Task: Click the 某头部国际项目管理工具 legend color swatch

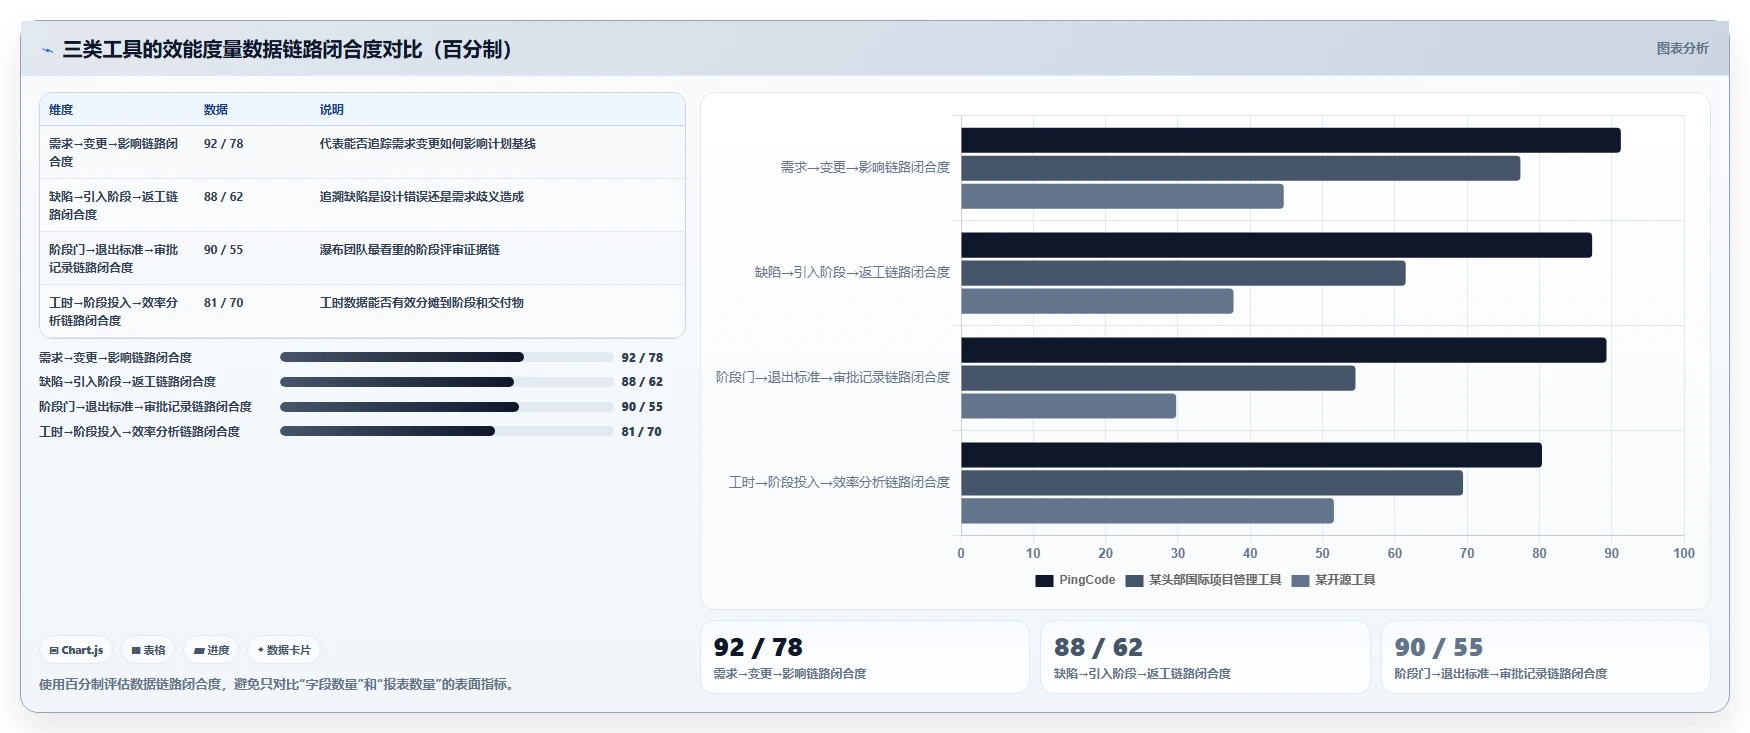Action: click(1134, 581)
